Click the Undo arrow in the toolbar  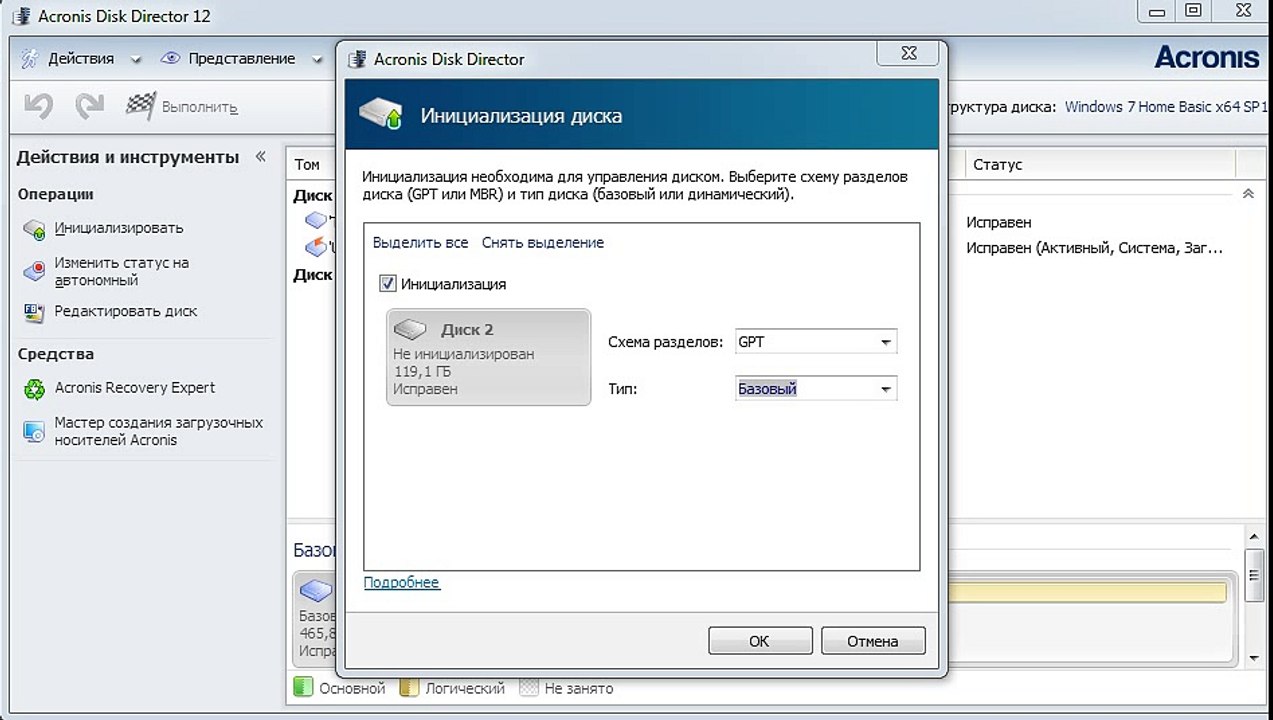(38, 106)
